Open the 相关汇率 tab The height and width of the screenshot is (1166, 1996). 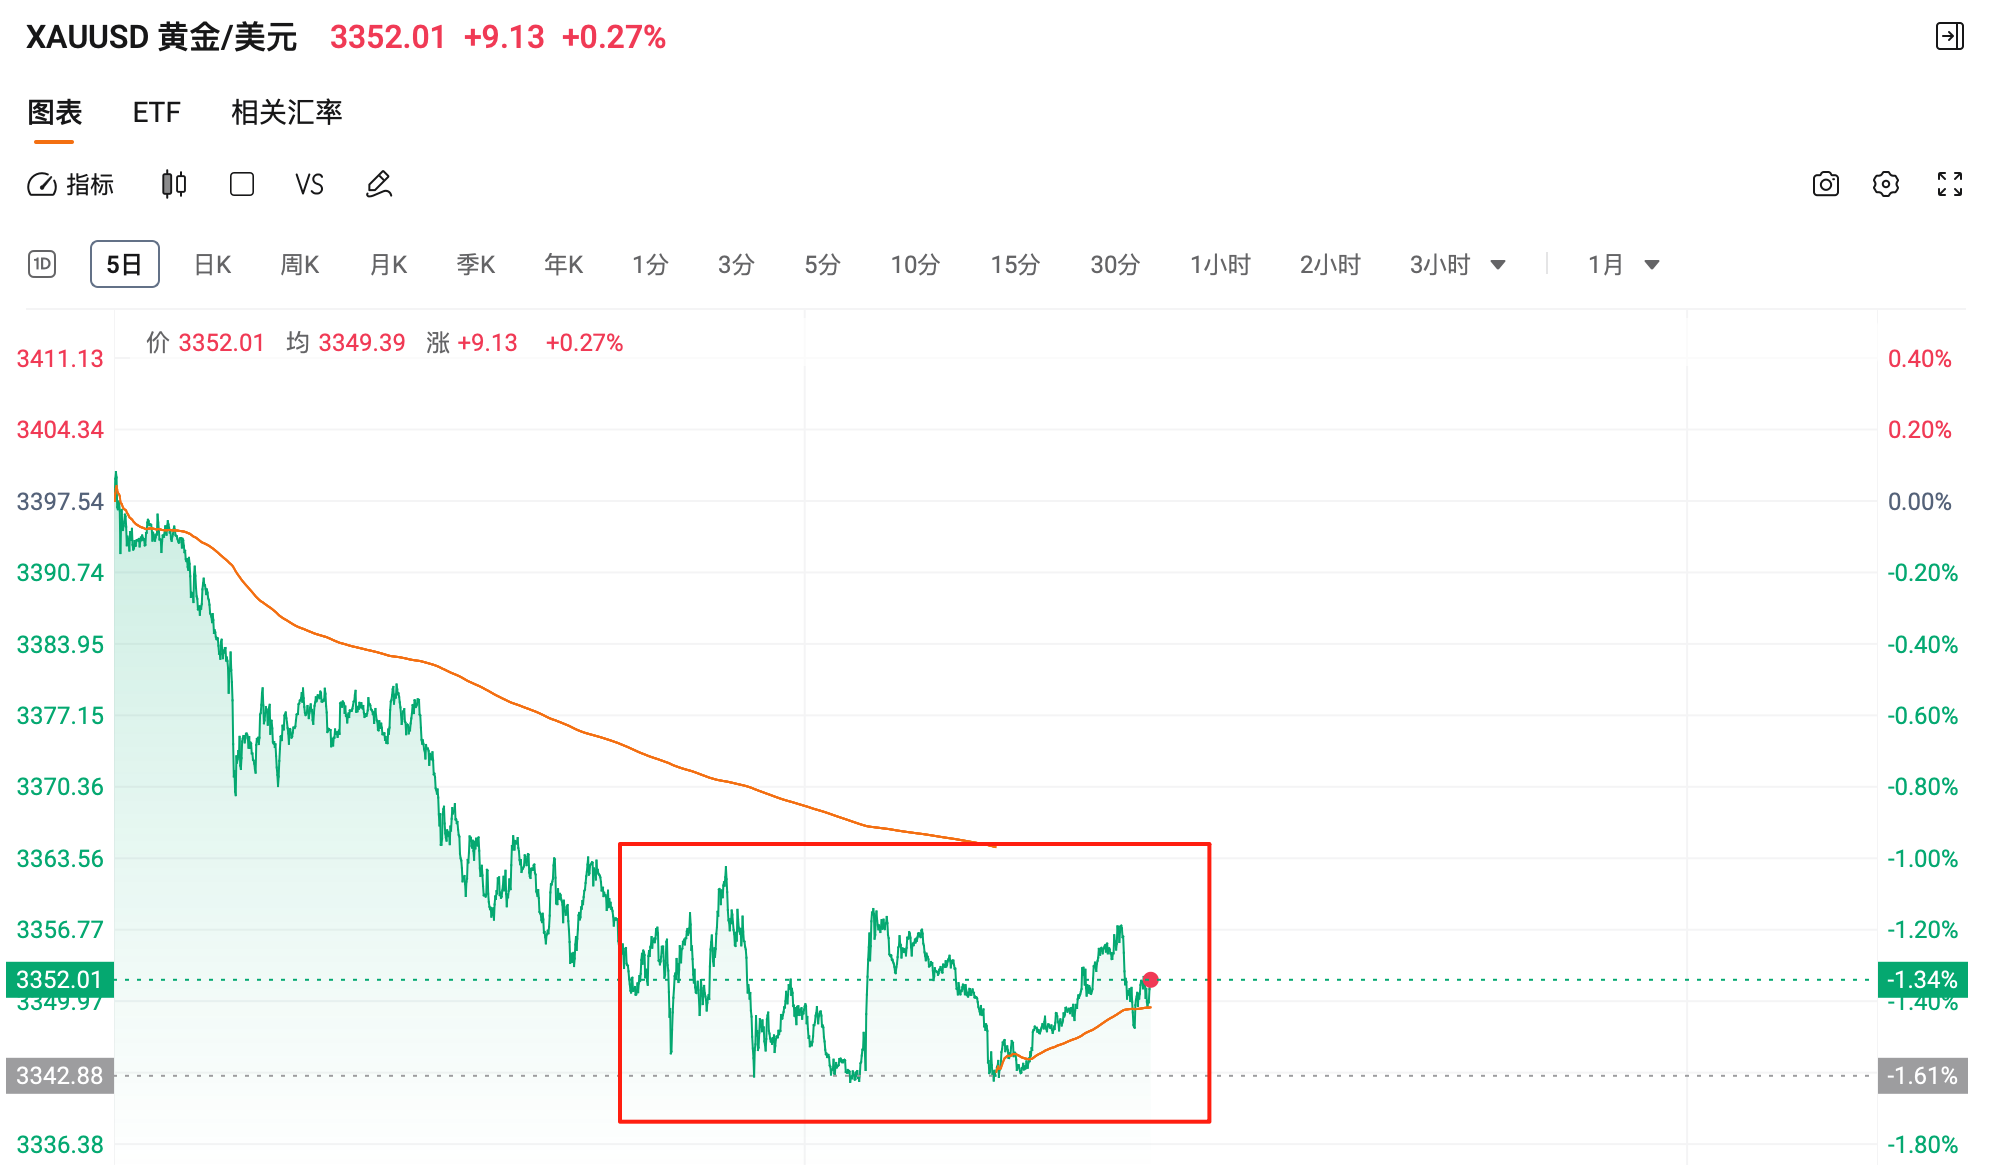click(x=286, y=112)
